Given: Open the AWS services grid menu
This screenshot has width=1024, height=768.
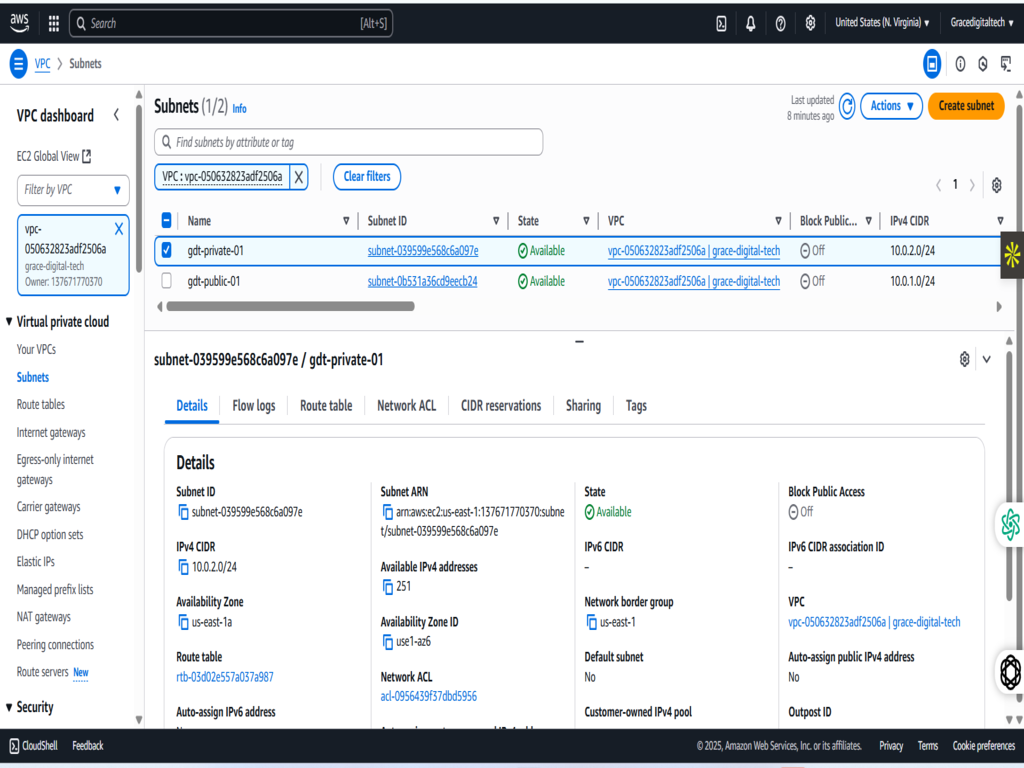Looking at the screenshot, I should (x=54, y=24).
